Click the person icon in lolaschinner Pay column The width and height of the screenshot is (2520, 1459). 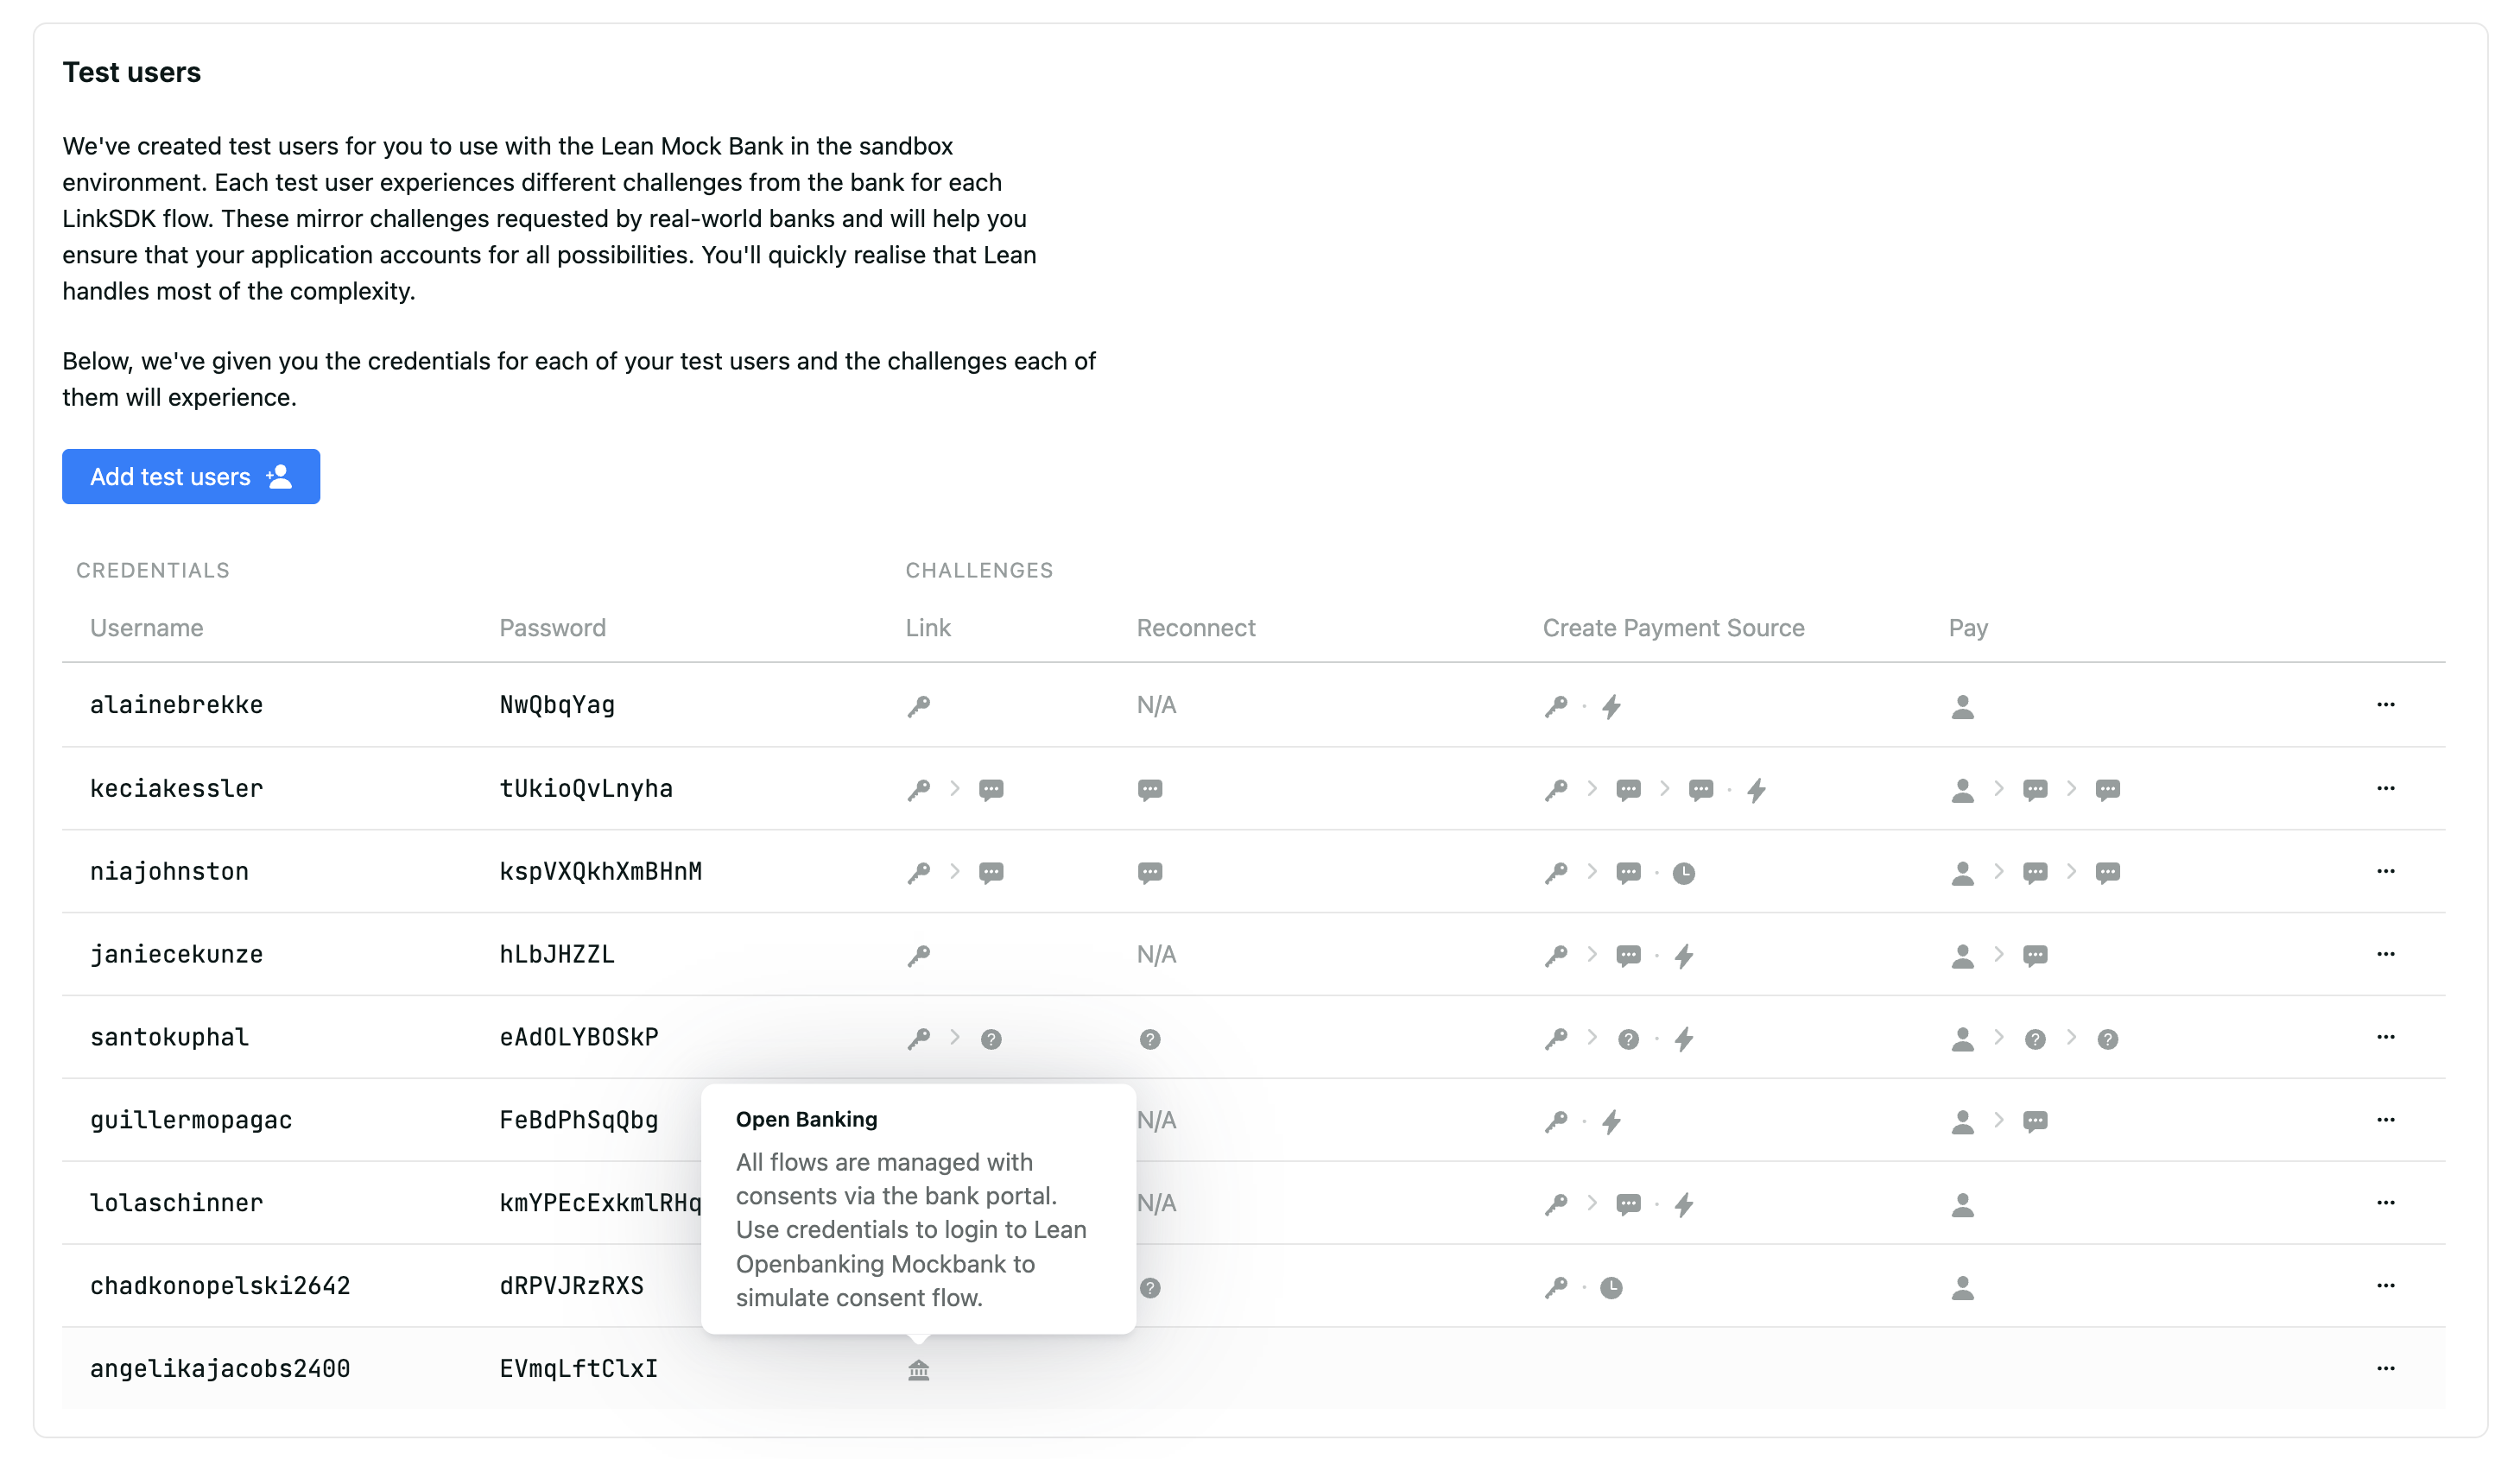(x=1962, y=1205)
